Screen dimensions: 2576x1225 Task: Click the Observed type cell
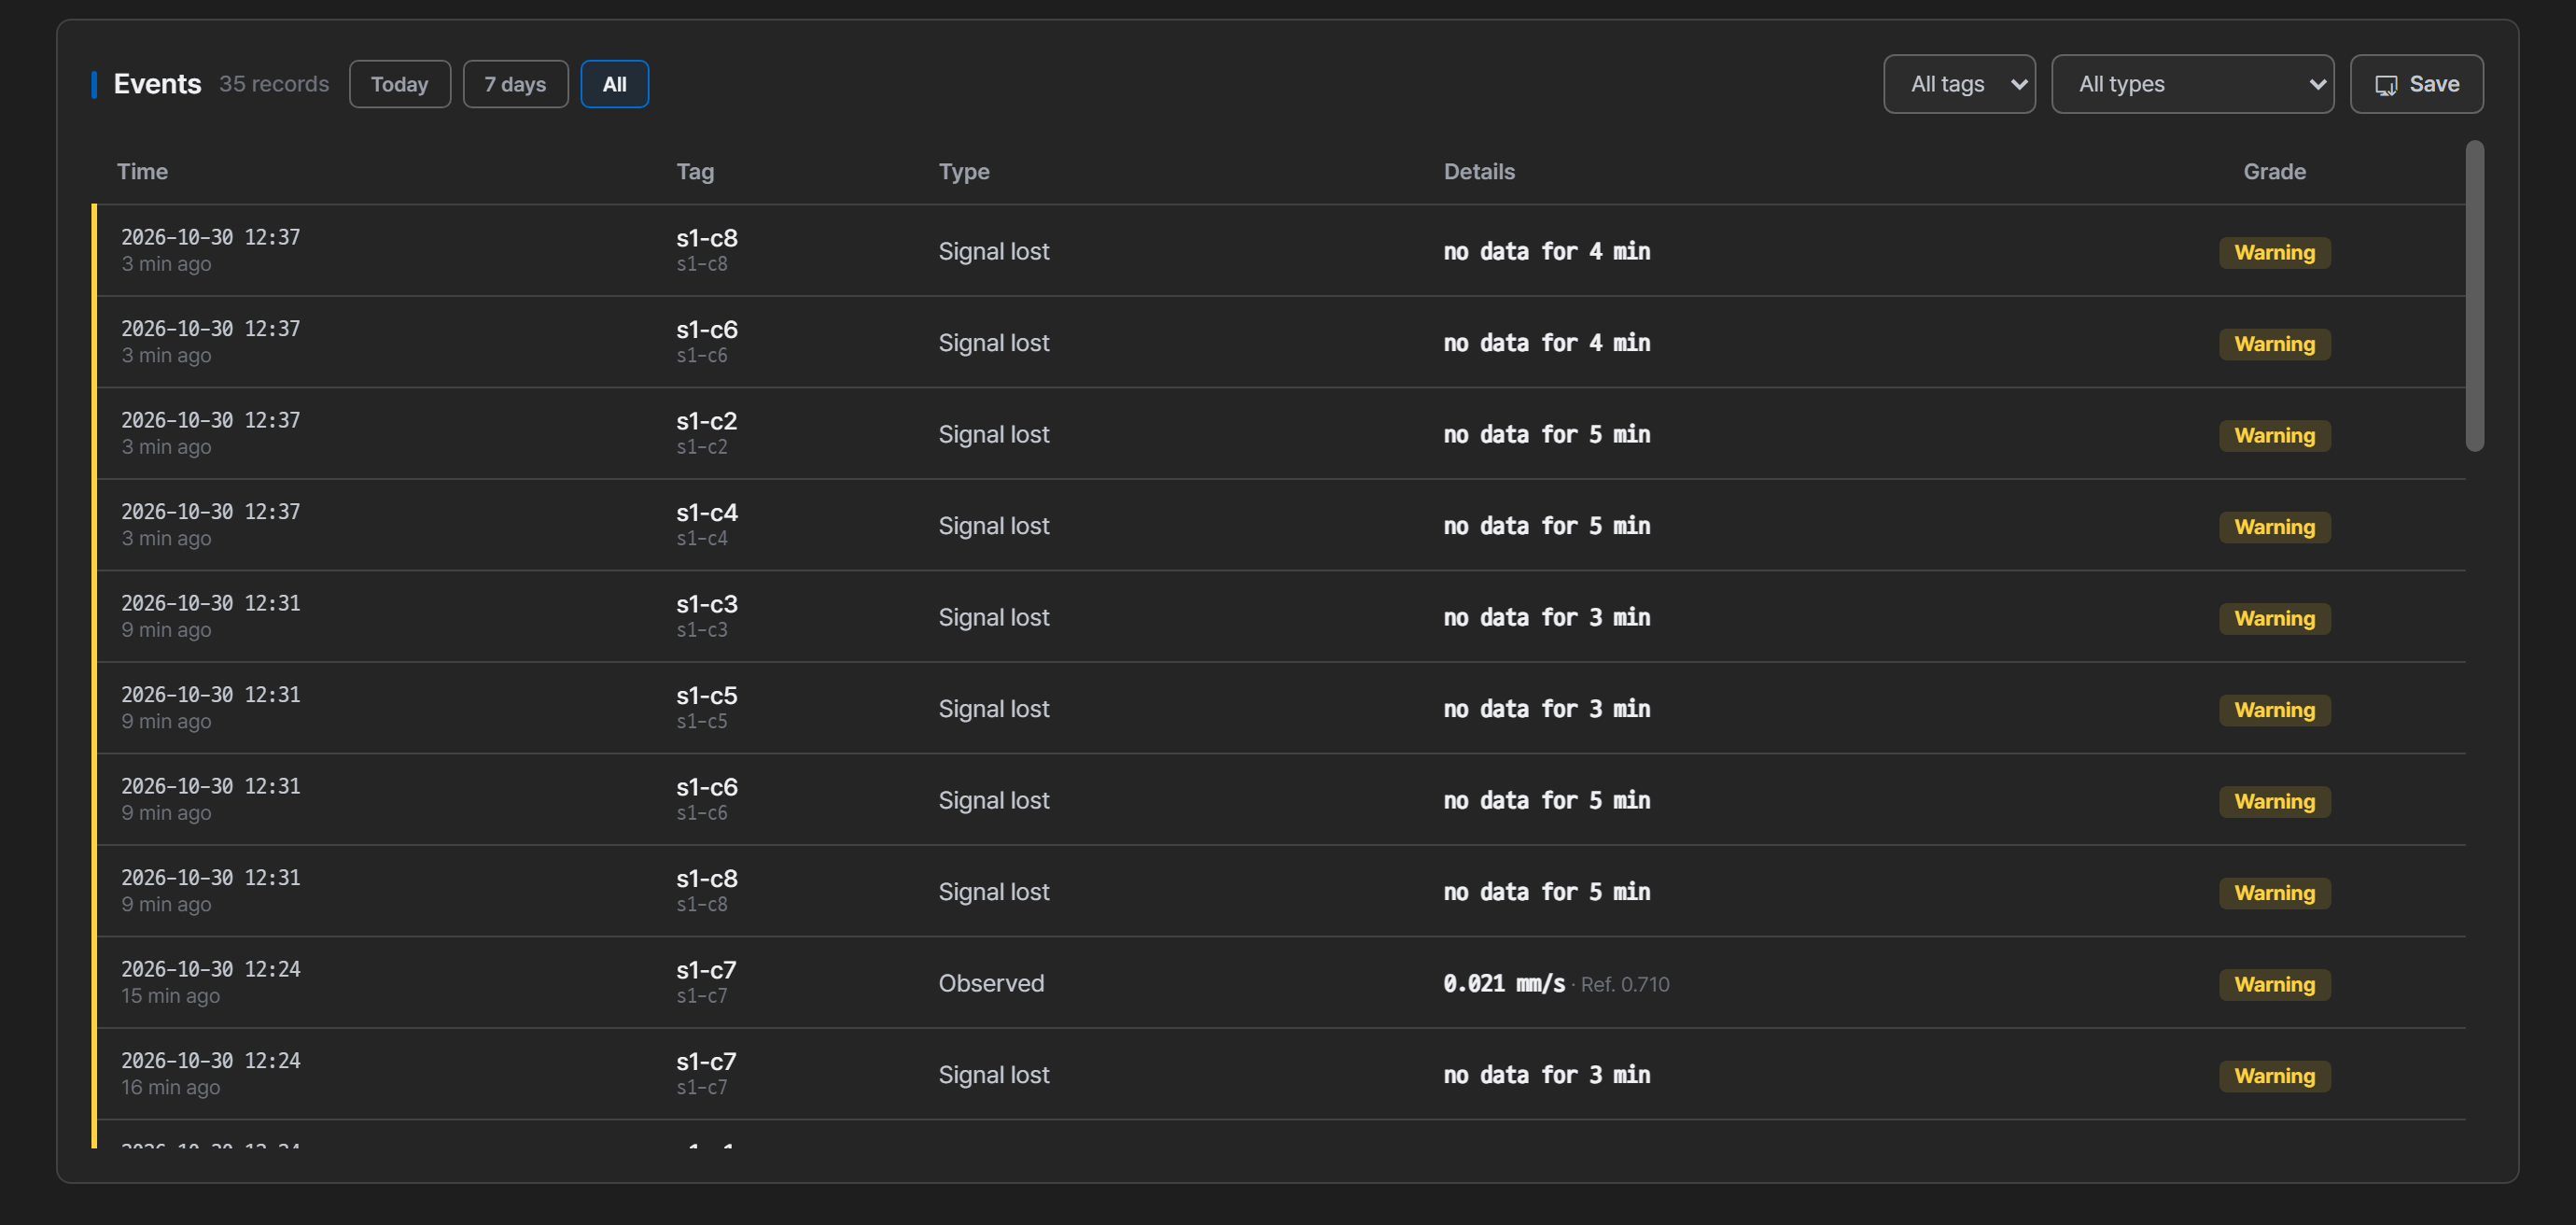(990, 983)
